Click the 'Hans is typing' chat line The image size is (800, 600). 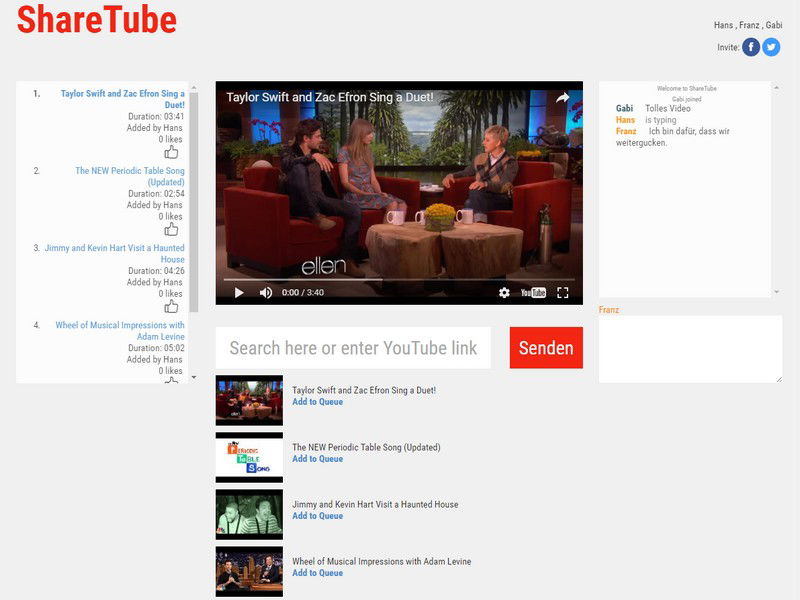click(x=646, y=120)
